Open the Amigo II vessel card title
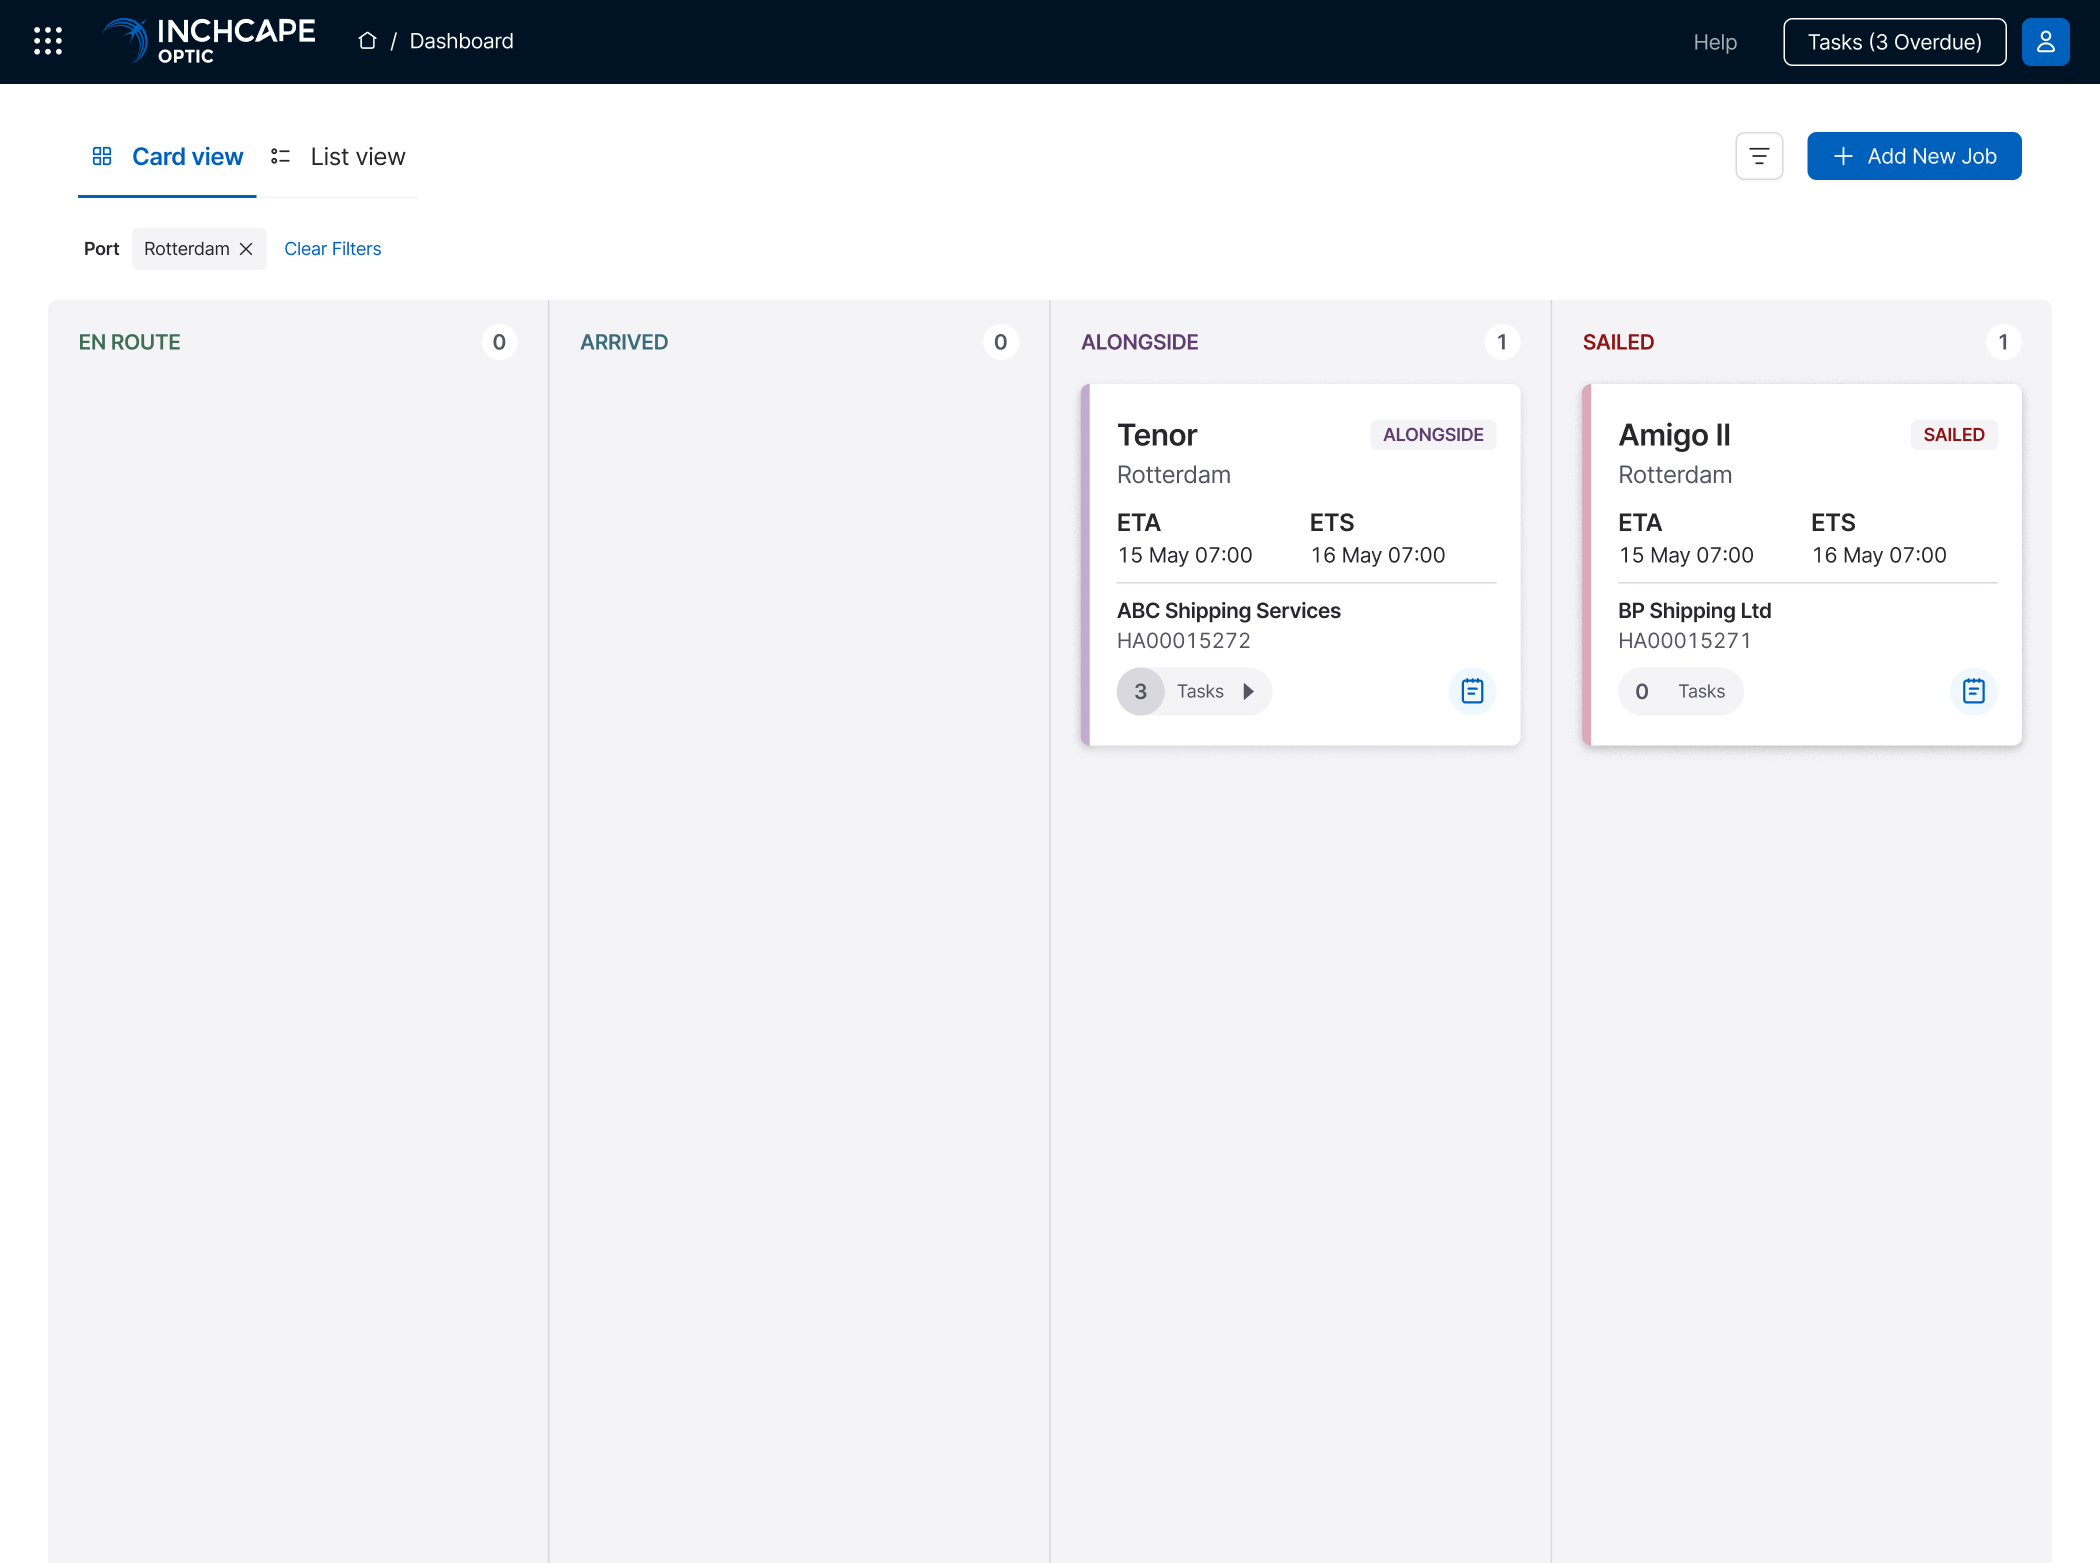Screen dimensions: 2100x1563 (1674, 435)
